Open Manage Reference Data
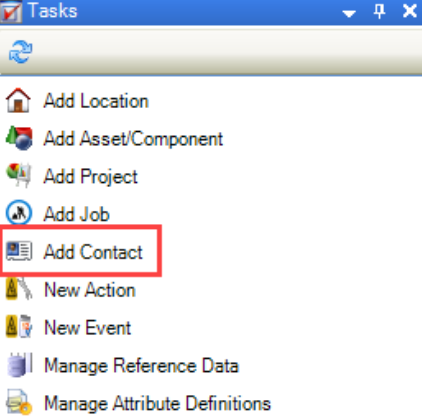 pos(142,365)
